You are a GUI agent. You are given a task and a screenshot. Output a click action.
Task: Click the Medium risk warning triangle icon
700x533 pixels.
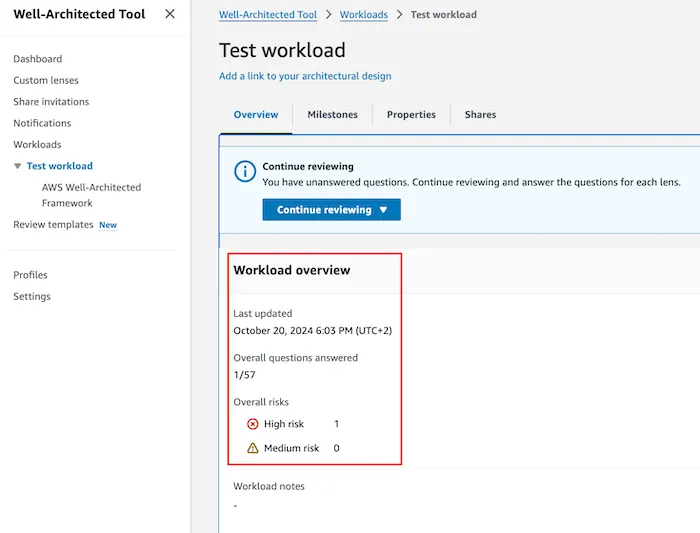click(253, 448)
